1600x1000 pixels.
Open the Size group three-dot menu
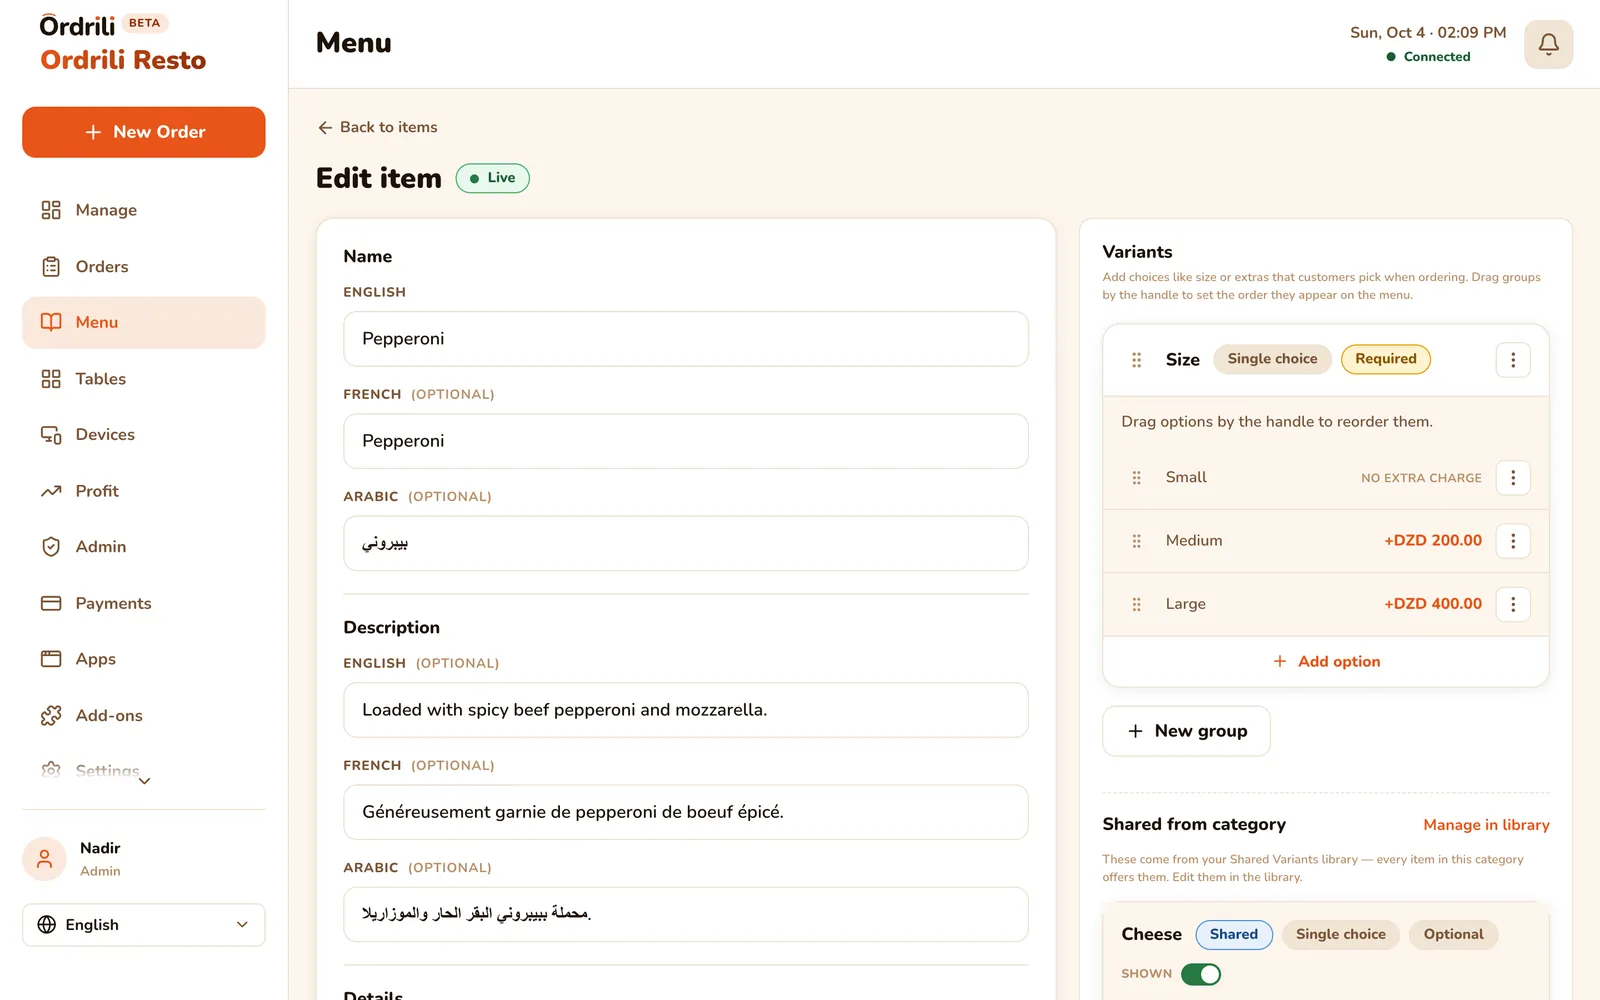(x=1513, y=360)
